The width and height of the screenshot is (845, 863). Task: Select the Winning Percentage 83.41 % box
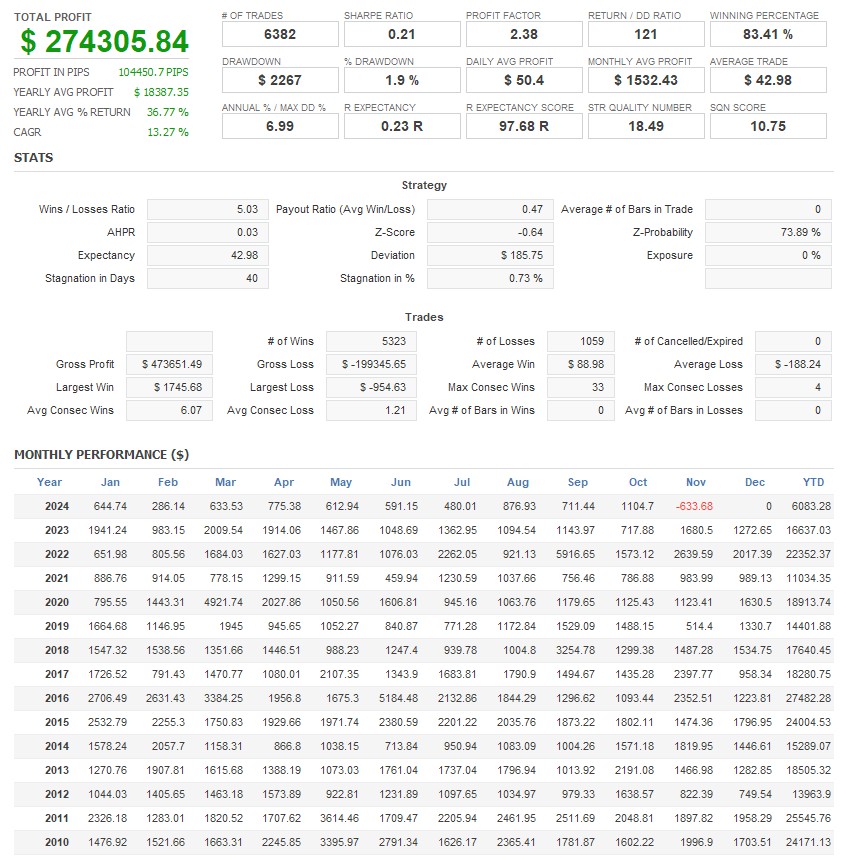768,34
